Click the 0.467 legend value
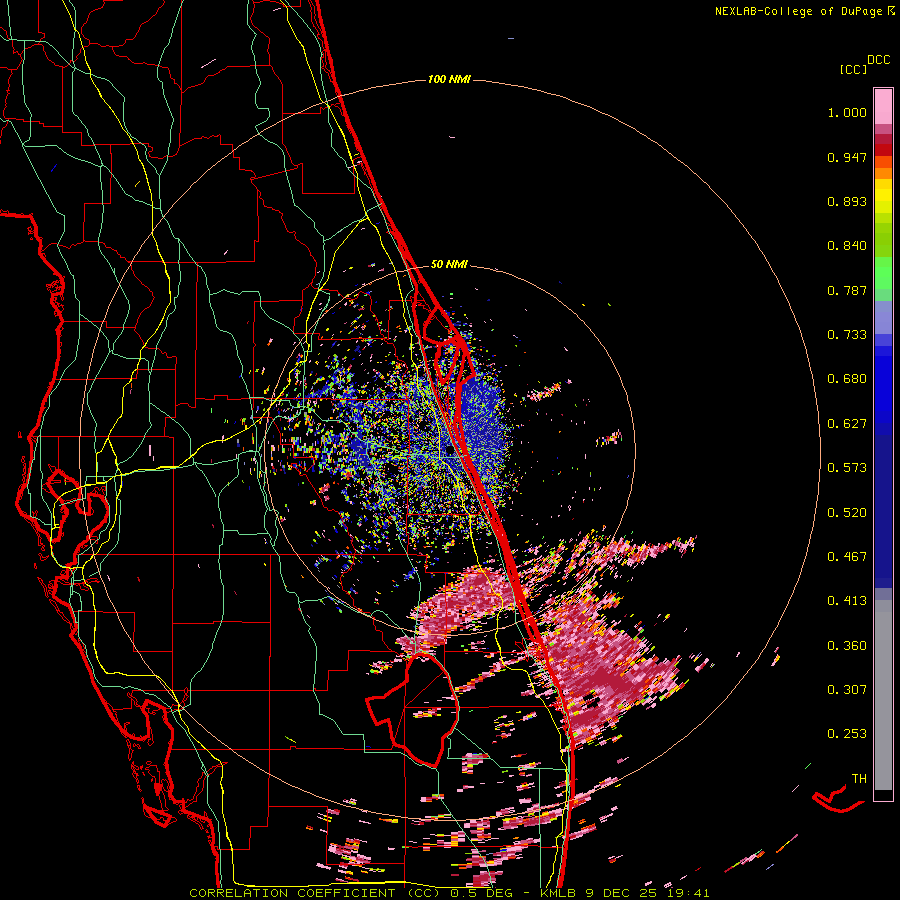Screen dimensions: 900x900 point(847,557)
